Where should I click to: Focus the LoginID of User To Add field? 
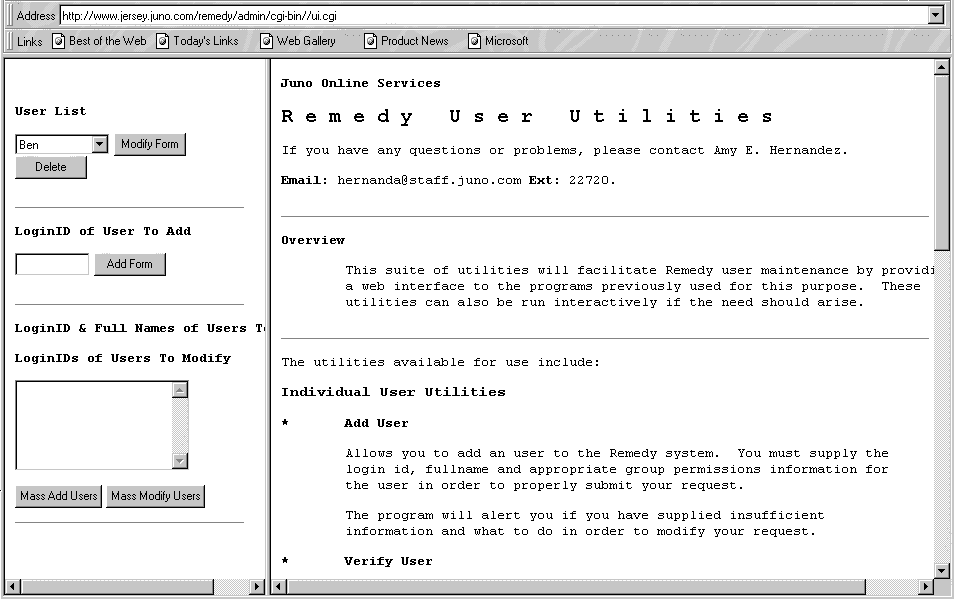[x=52, y=264]
